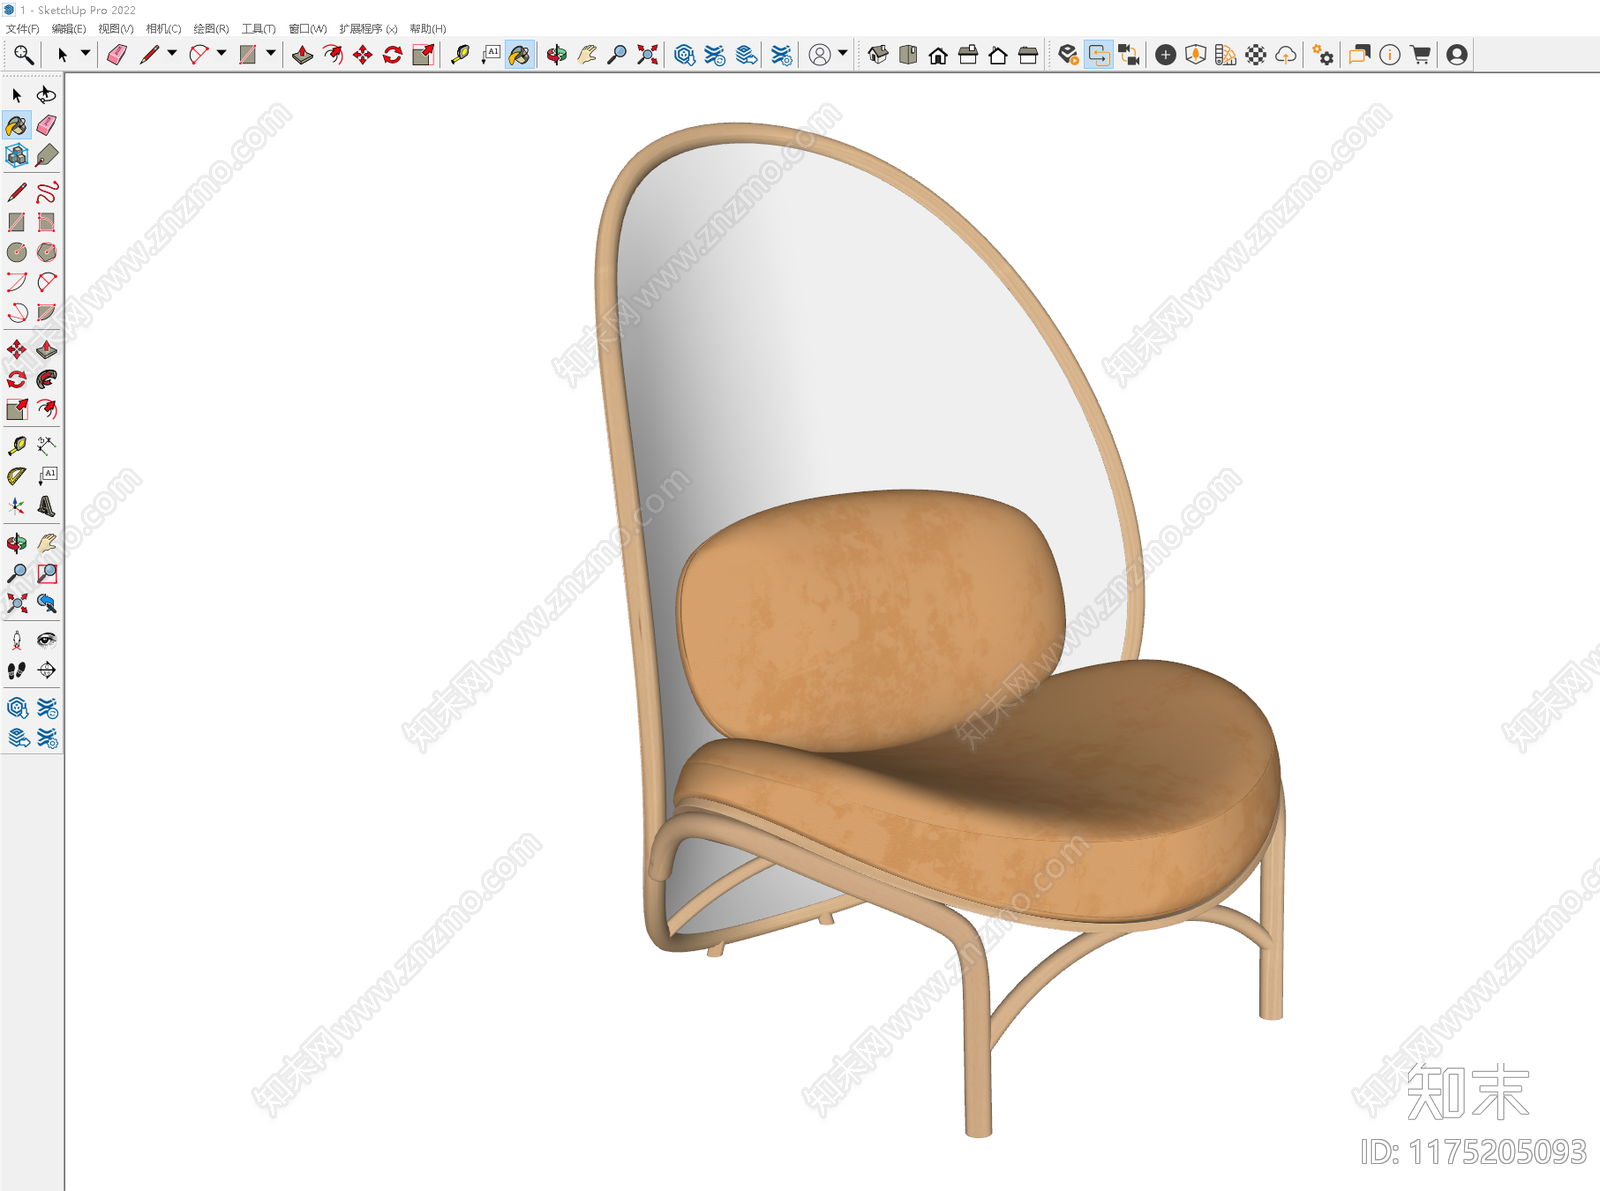Pick the Tape Measure tool in top toolbar
1600x1191 pixels.
(460, 55)
